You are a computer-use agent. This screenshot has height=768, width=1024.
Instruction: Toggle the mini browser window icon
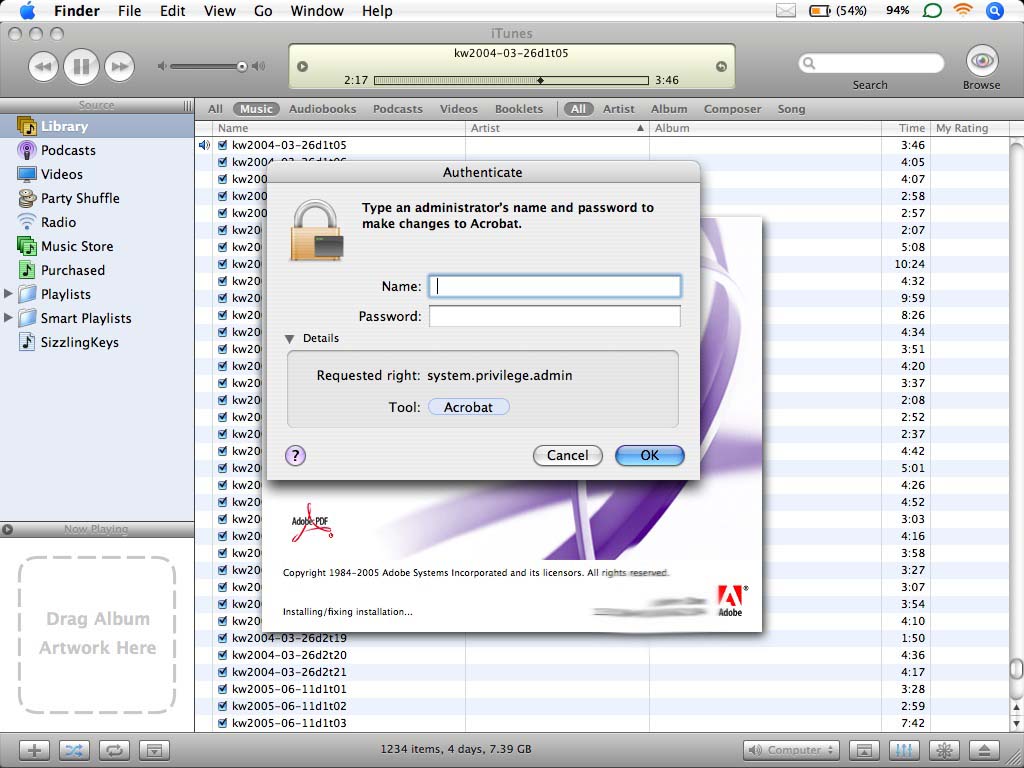coord(864,750)
